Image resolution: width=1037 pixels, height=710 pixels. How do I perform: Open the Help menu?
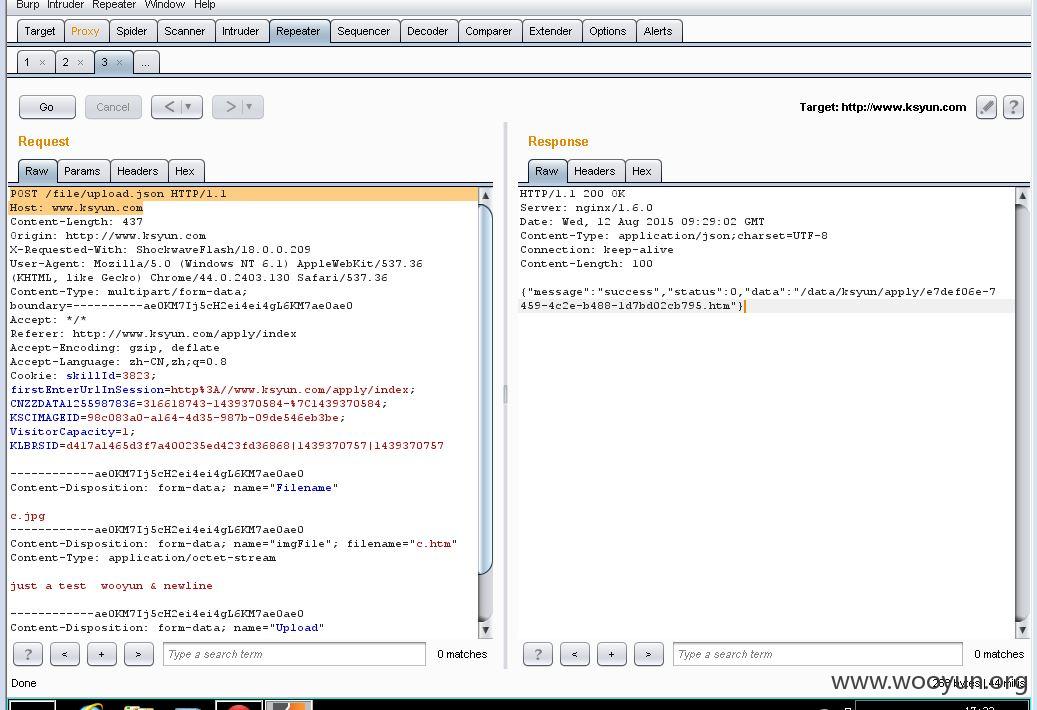point(204,5)
